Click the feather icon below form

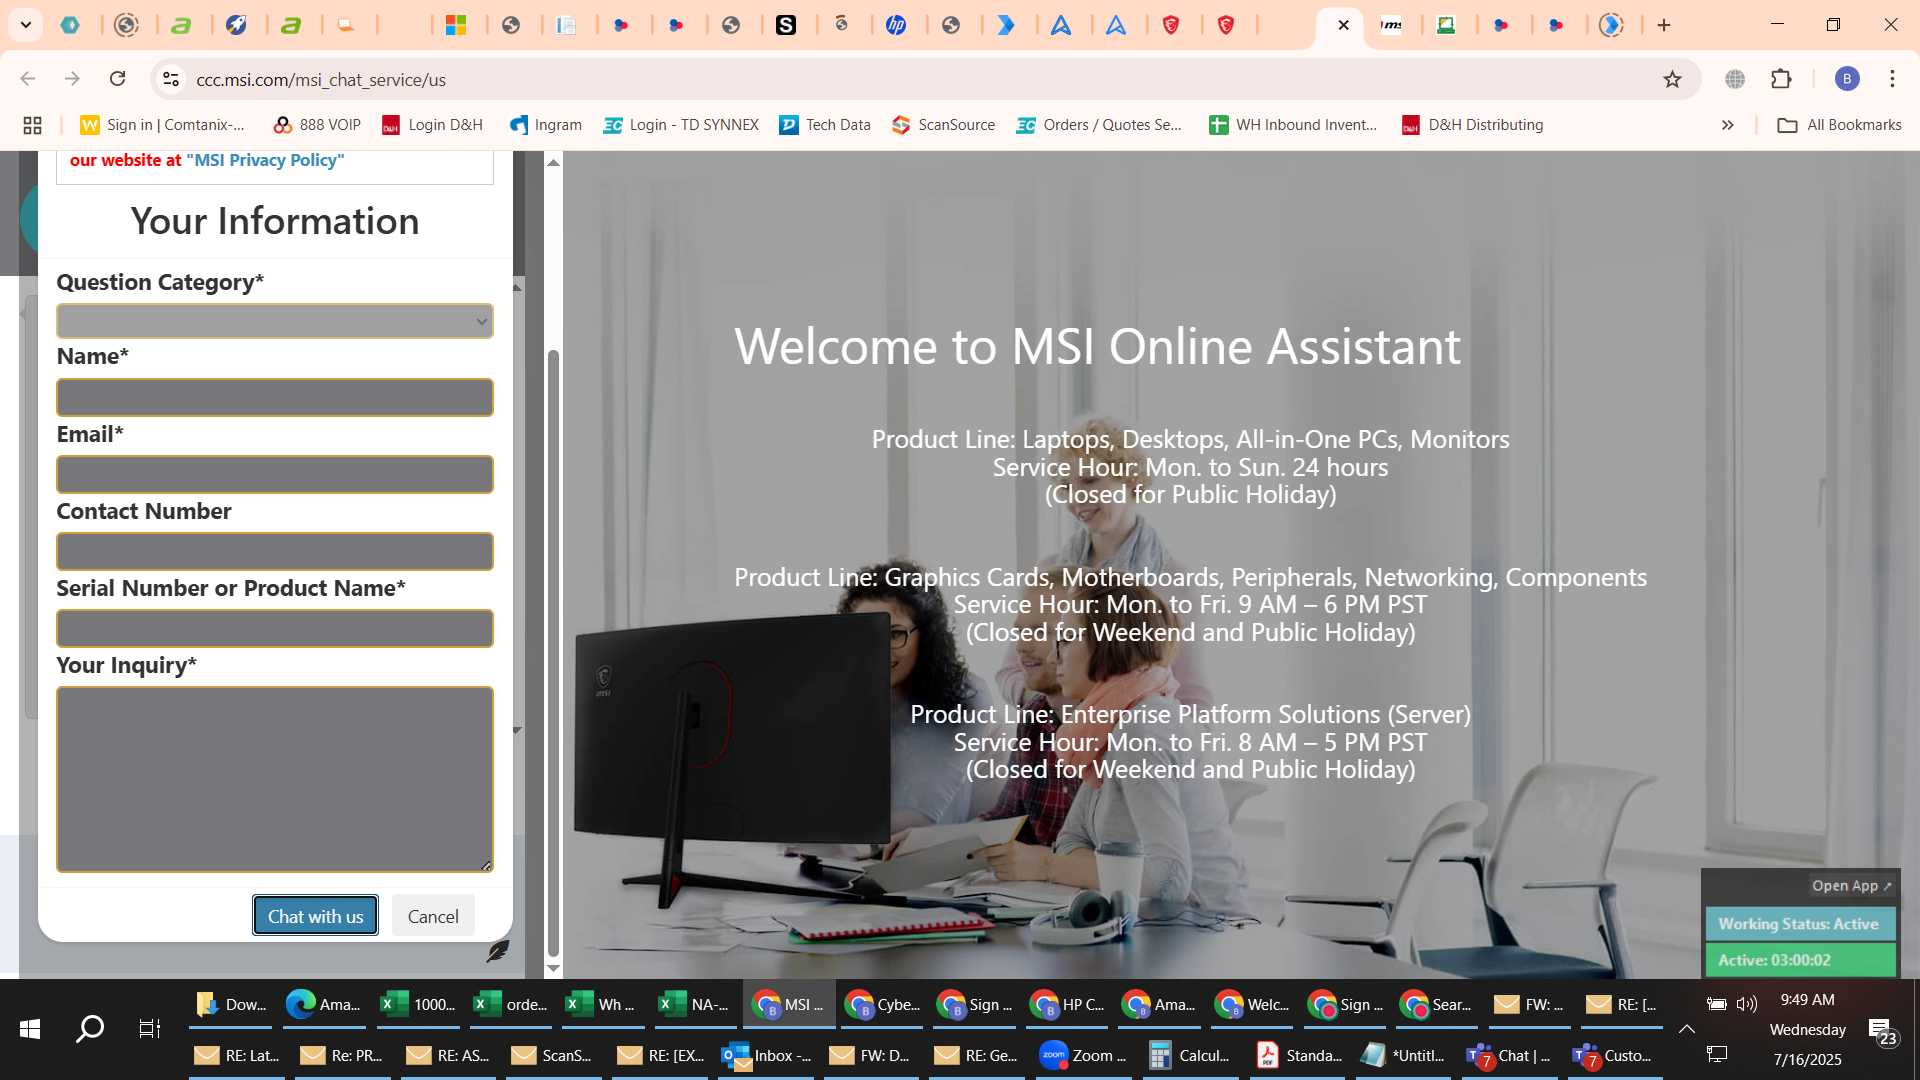[x=497, y=951]
